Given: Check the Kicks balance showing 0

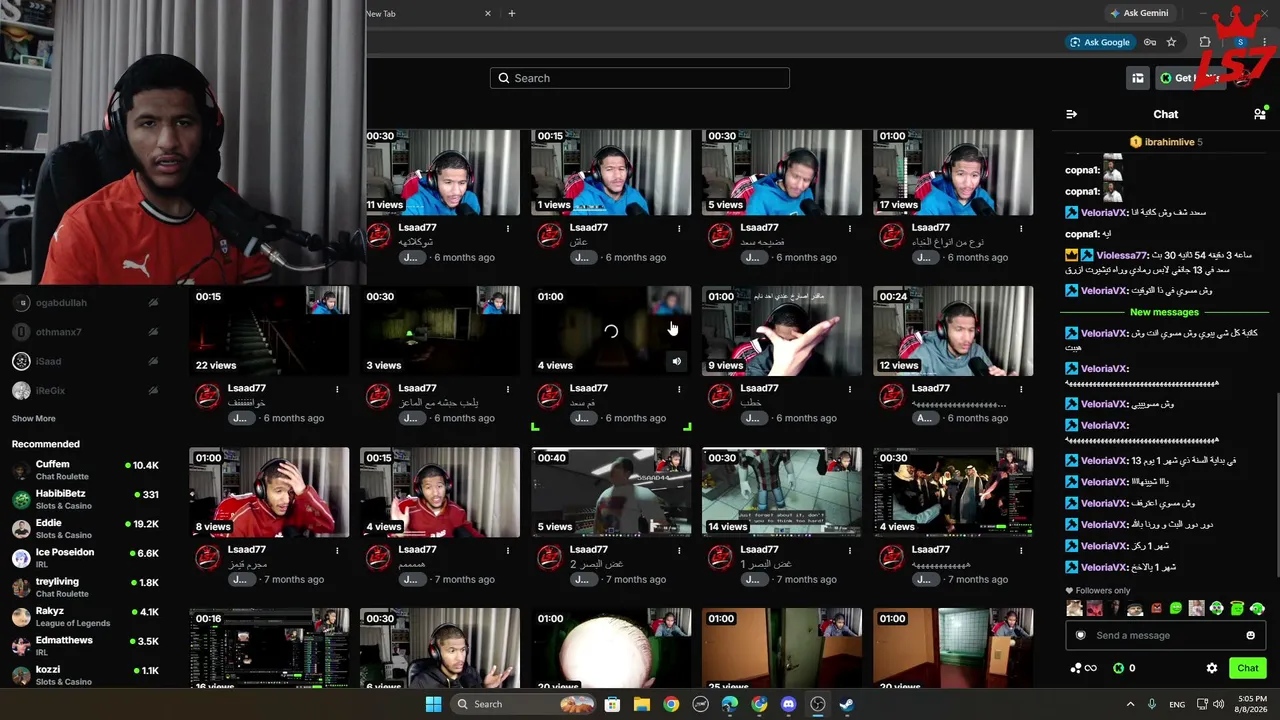Looking at the screenshot, I should pos(1124,668).
